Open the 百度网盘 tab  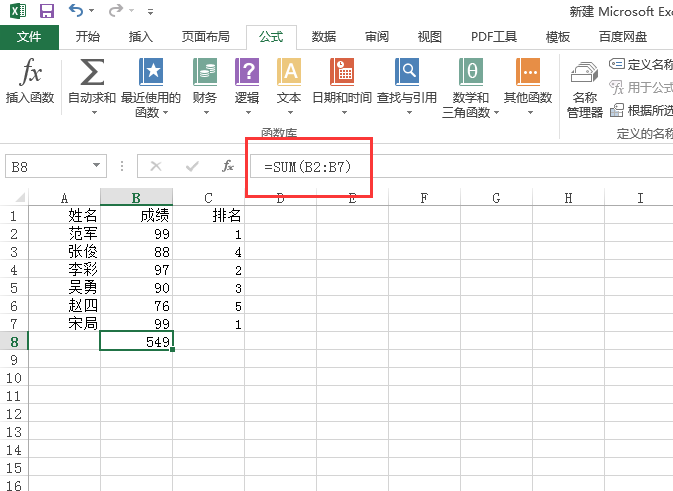(623, 37)
